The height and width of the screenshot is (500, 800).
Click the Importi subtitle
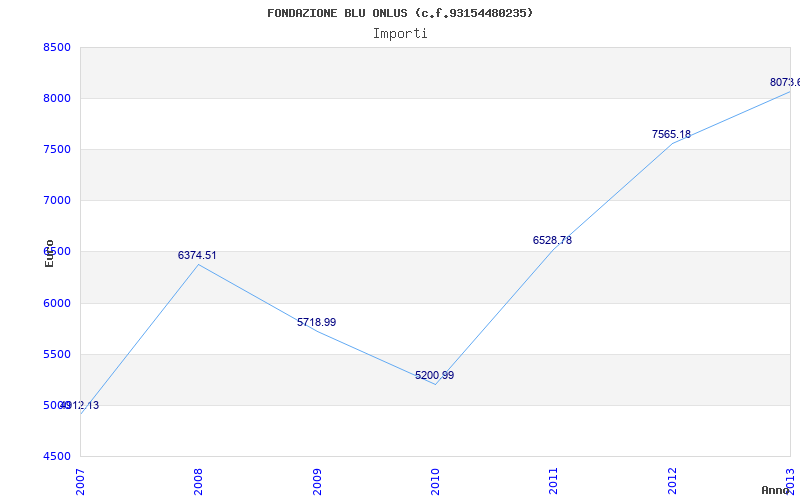coord(400,34)
